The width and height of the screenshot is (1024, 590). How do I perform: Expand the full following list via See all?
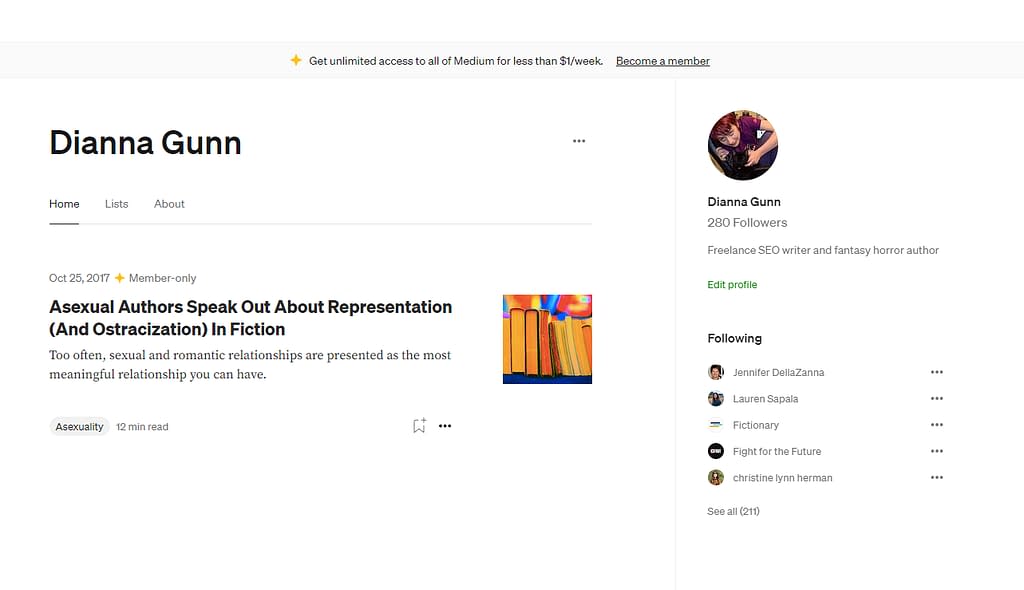click(x=733, y=511)
